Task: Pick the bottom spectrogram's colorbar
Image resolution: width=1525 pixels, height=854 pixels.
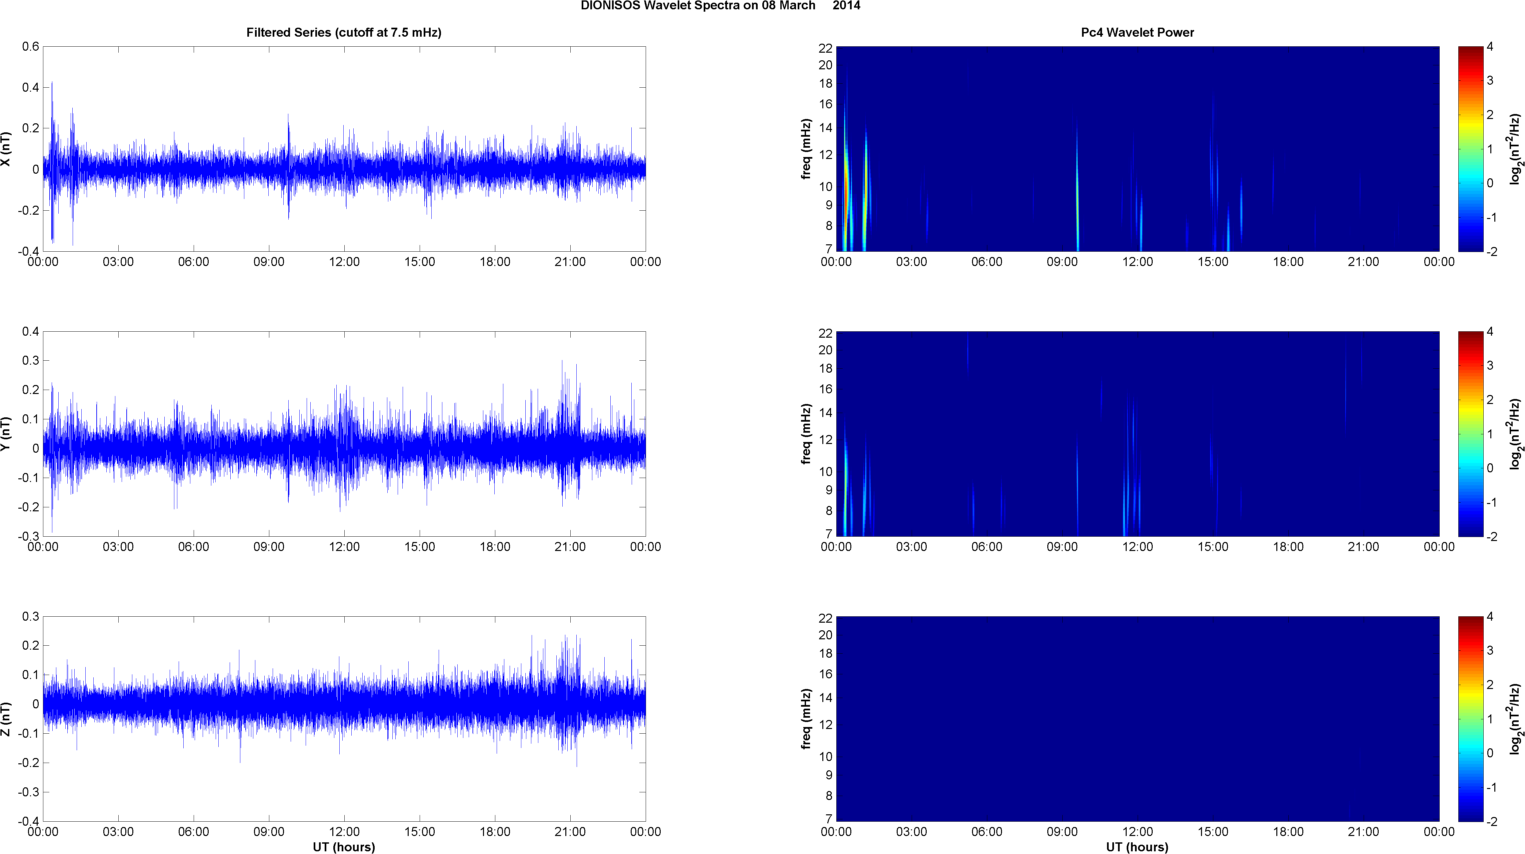Action: coord(1470,719)
